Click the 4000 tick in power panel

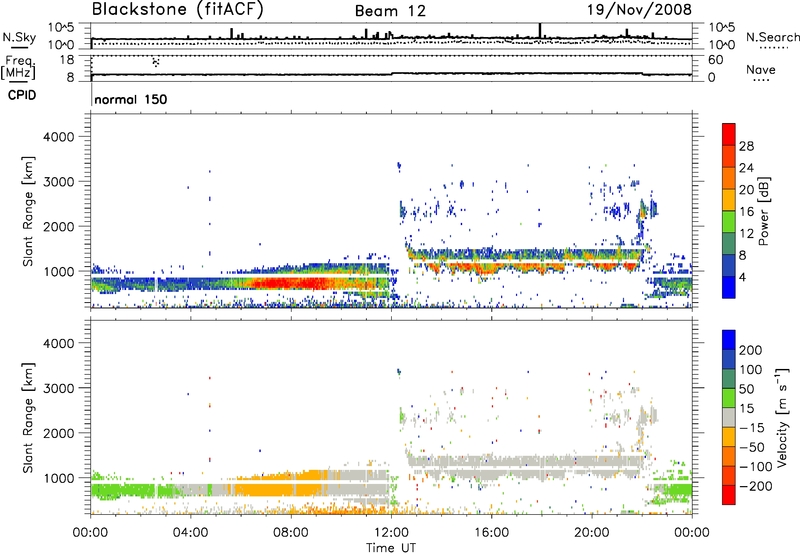tap(58, 137)
